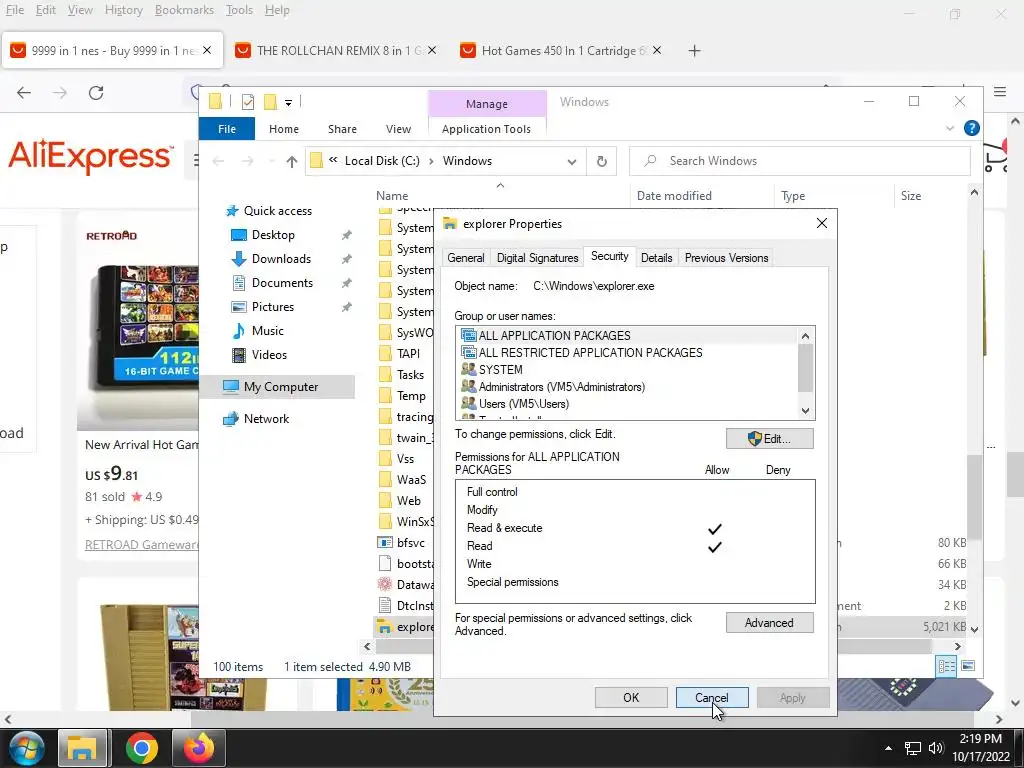Open the Start menu orb
1024x768 pixels.
26,748
